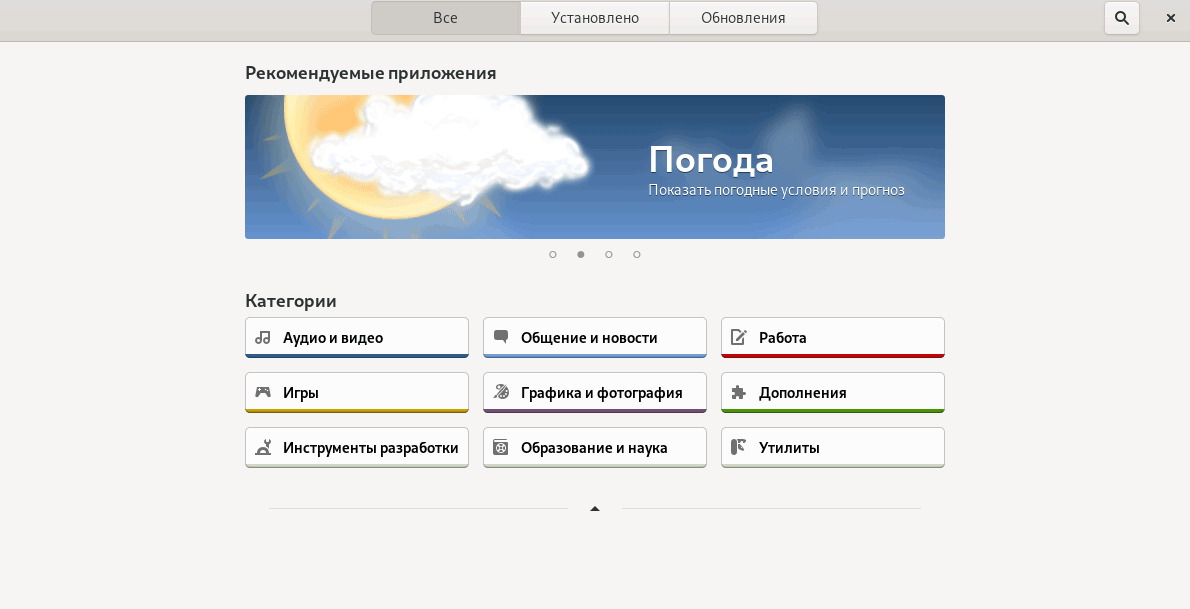Select the first banner carousel dot

pyautogui.click(x=553, y=254)
